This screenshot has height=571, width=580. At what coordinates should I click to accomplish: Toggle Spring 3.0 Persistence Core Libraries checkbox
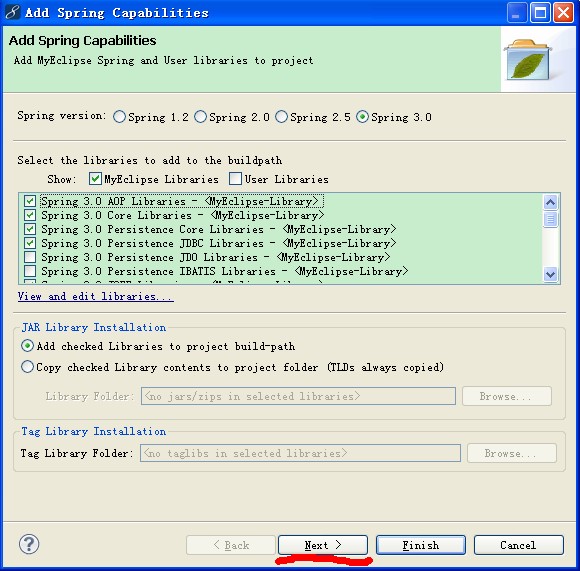[30, 229]
